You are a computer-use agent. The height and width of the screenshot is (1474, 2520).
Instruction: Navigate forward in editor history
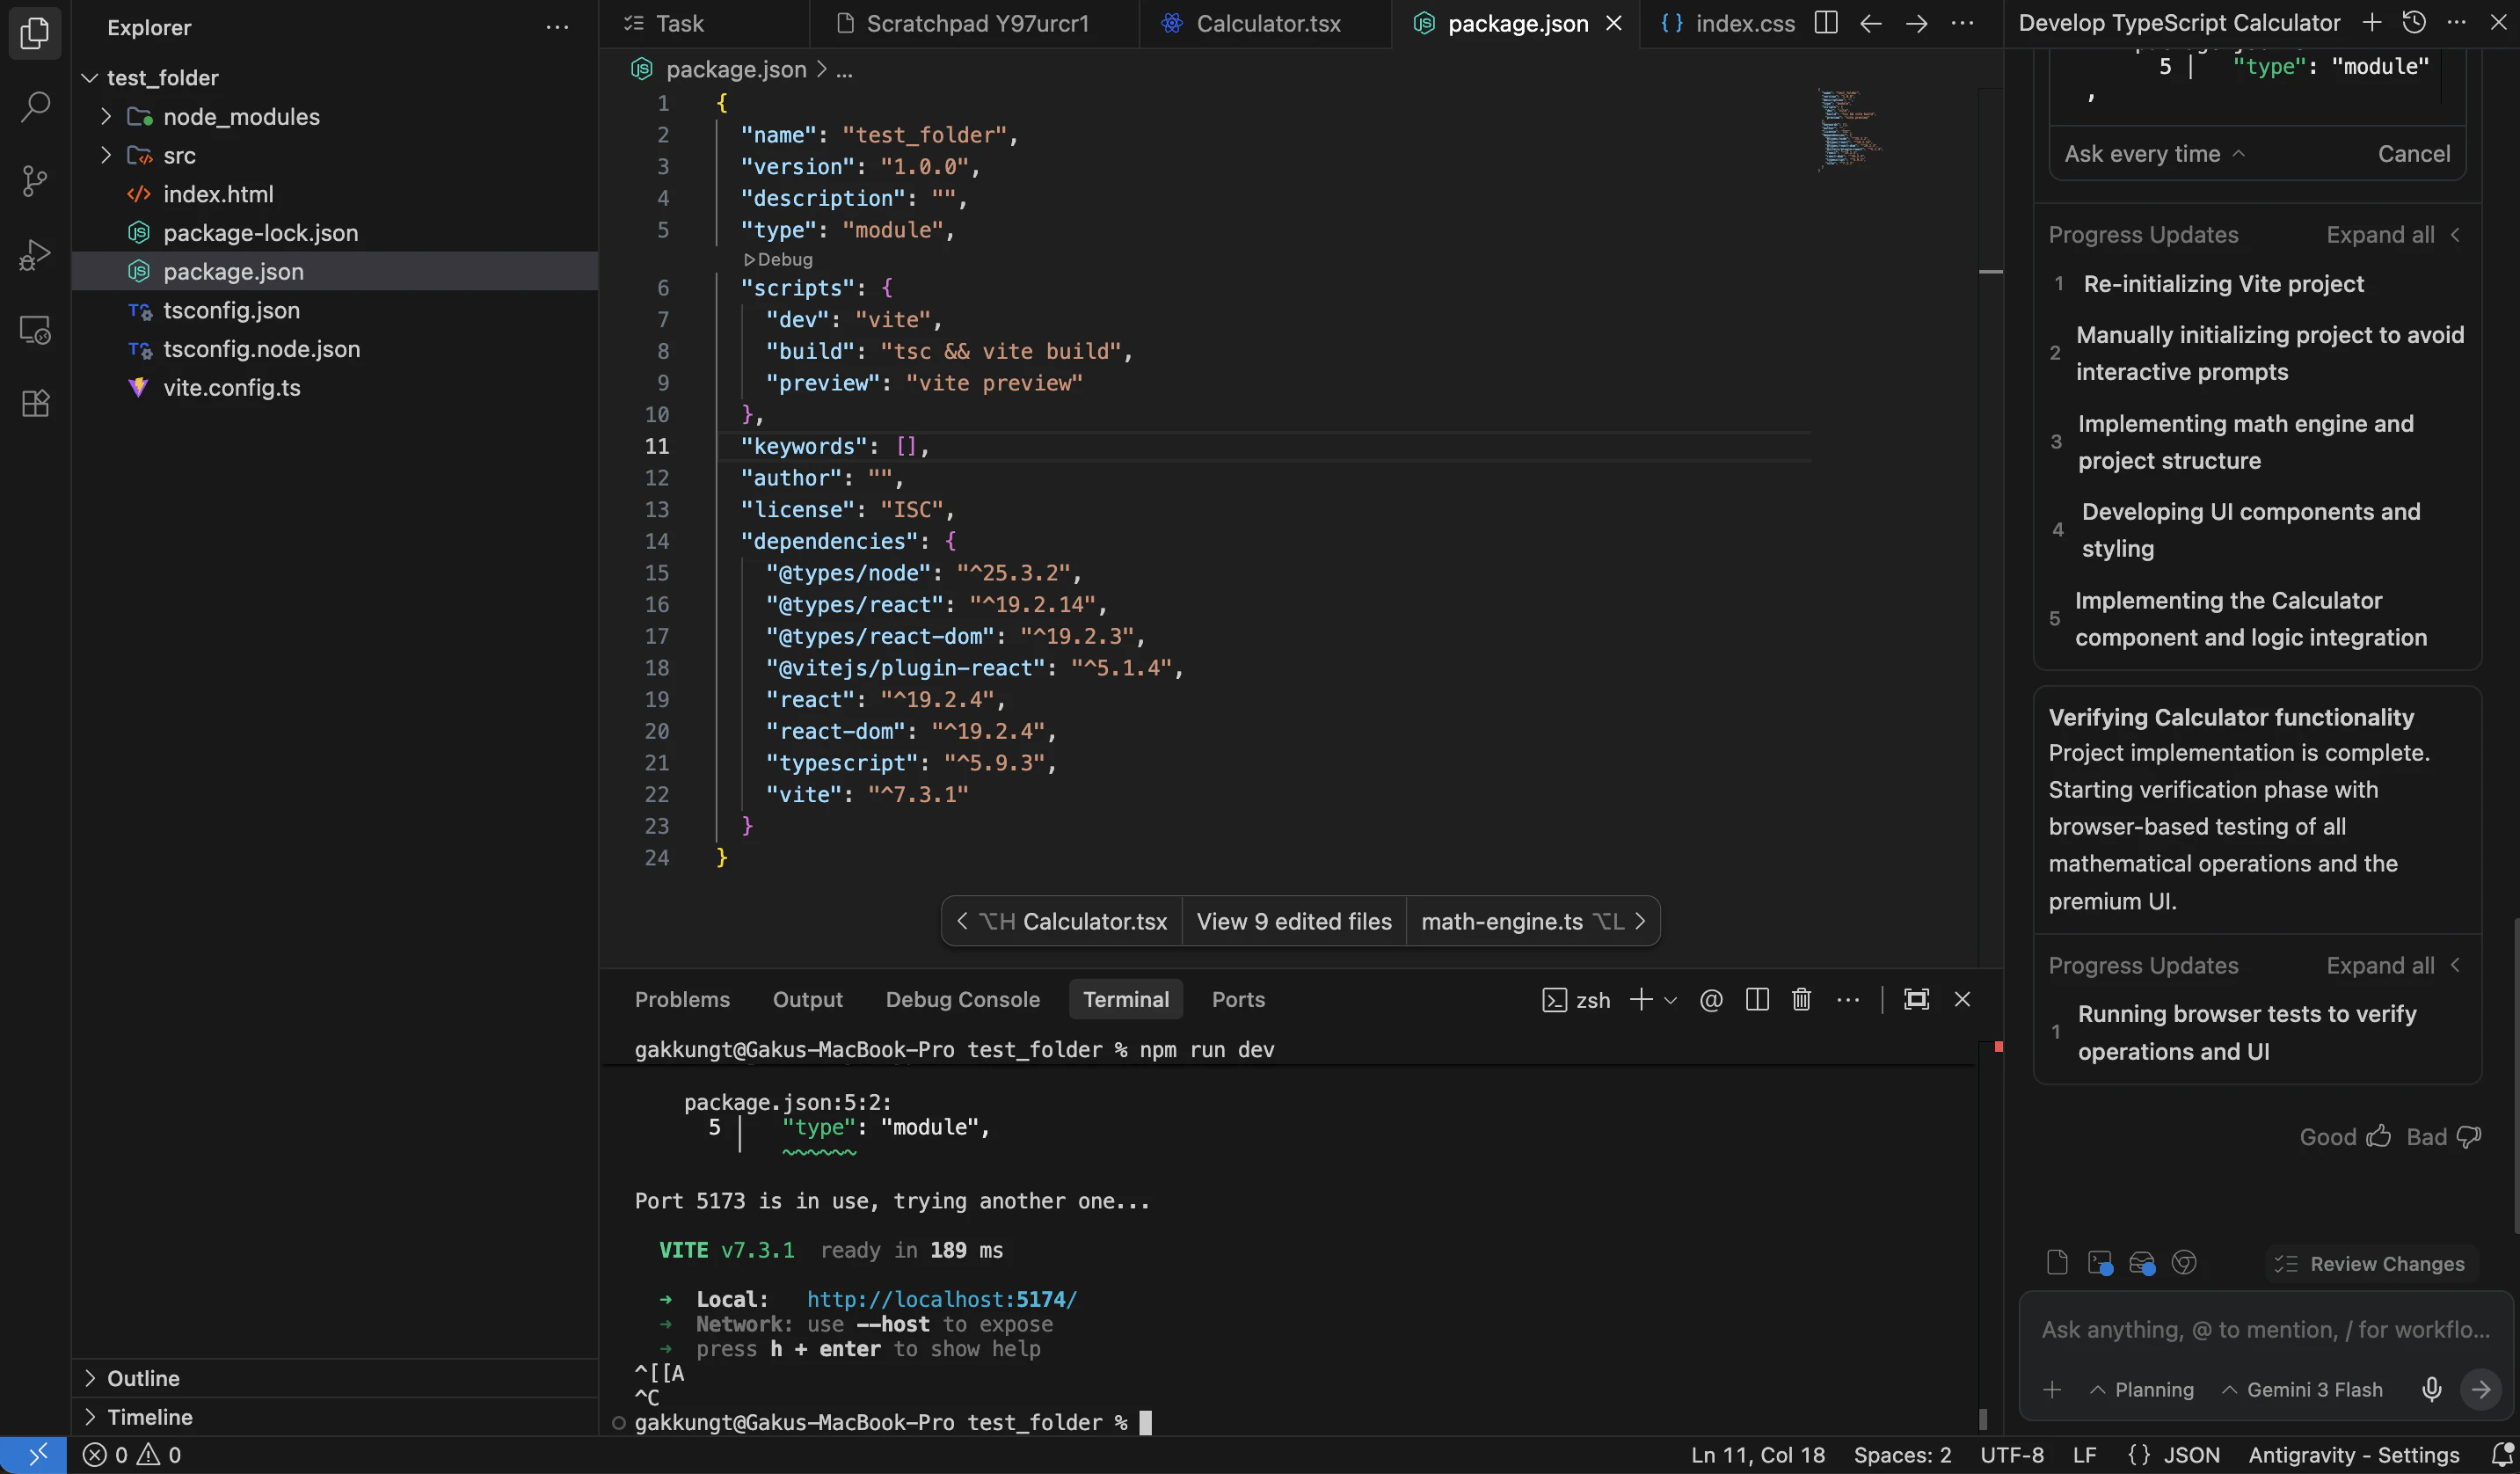(x=1916, y=23)
